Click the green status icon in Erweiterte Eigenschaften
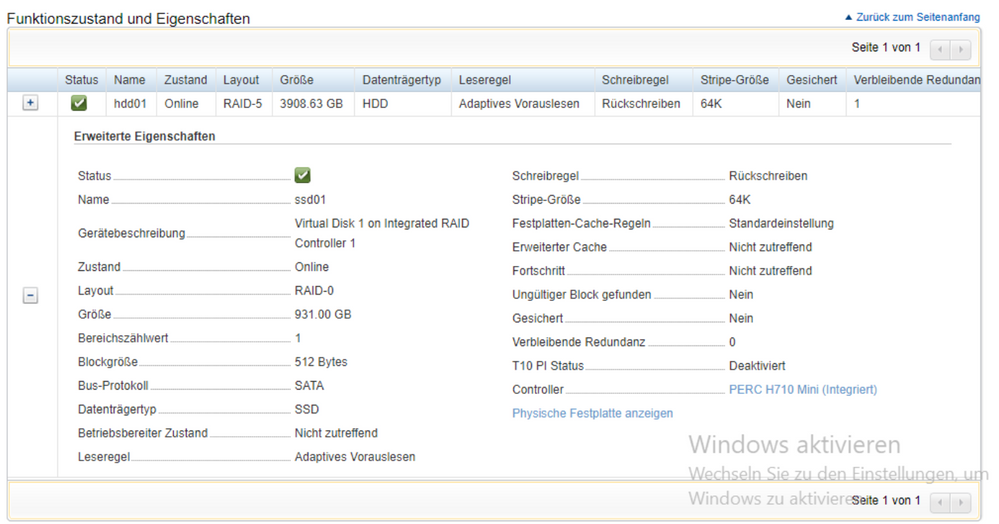Viewport: 999px width, 524px height. [303, 175]
